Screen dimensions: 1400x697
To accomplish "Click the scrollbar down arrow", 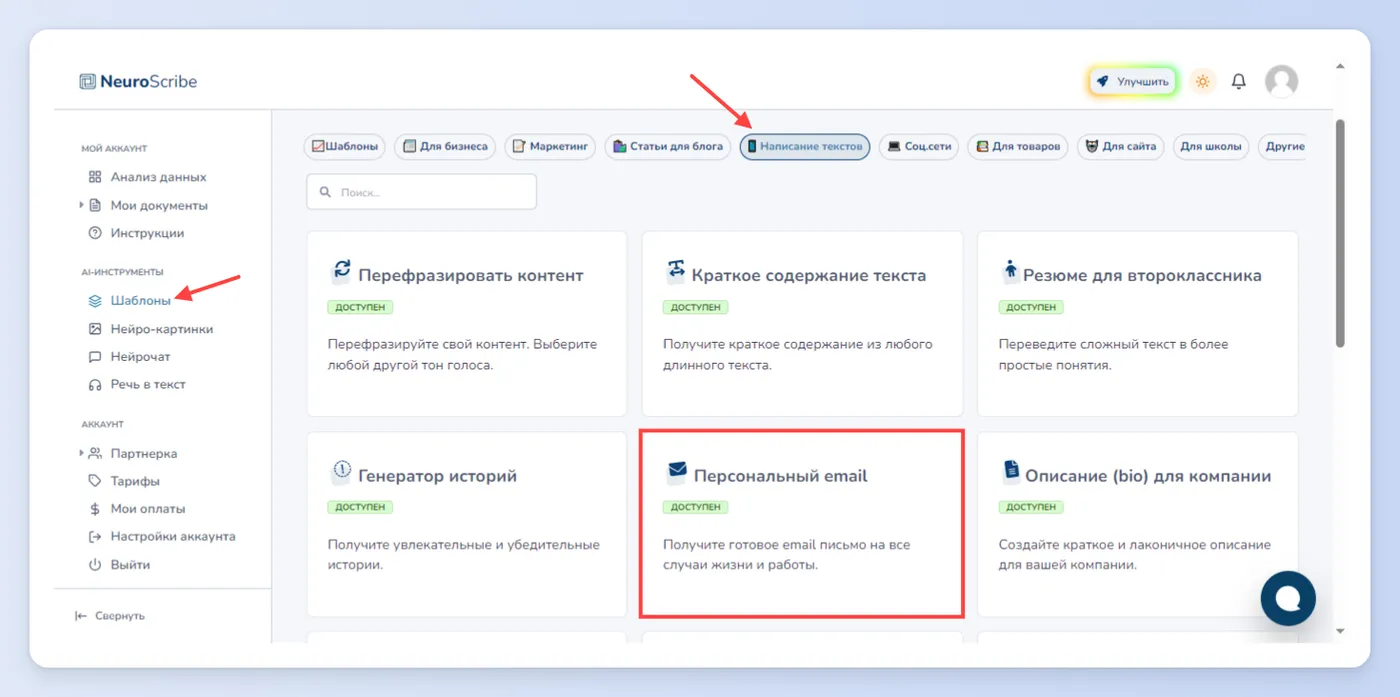I will 1340,631.
